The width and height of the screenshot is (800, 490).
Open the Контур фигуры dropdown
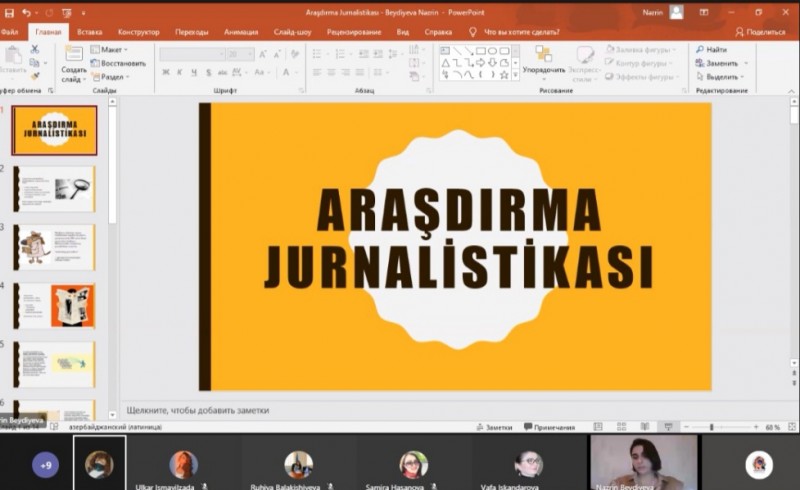[x=640, y=63]
